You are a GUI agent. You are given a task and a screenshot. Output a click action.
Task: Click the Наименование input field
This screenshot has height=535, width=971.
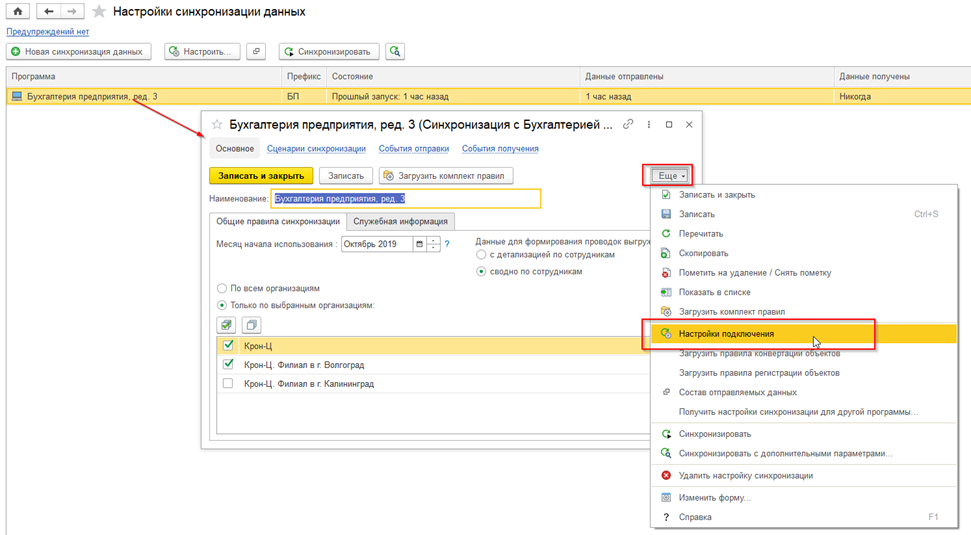[x=406, y=199]
